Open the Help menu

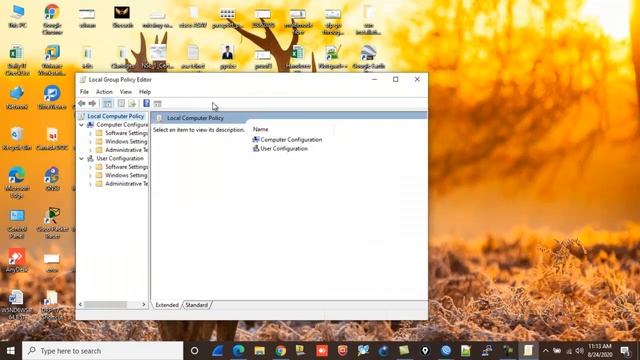click(x=145, y=92)
